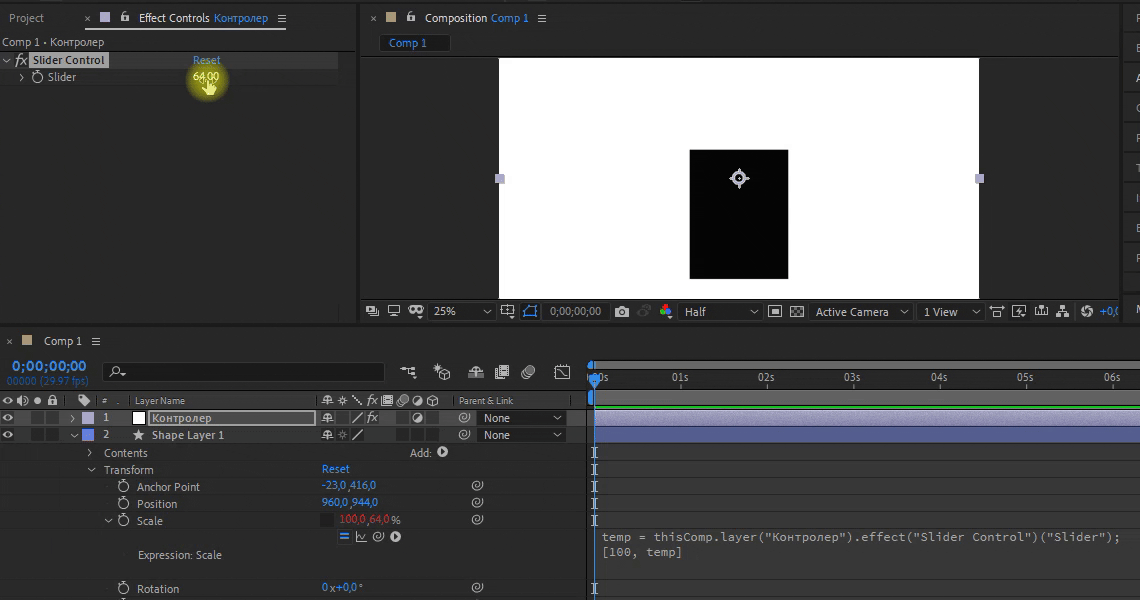Click the Scale expression pick whip icon
The width and height of the screenshot is (1140, 600).
[378, 537]
